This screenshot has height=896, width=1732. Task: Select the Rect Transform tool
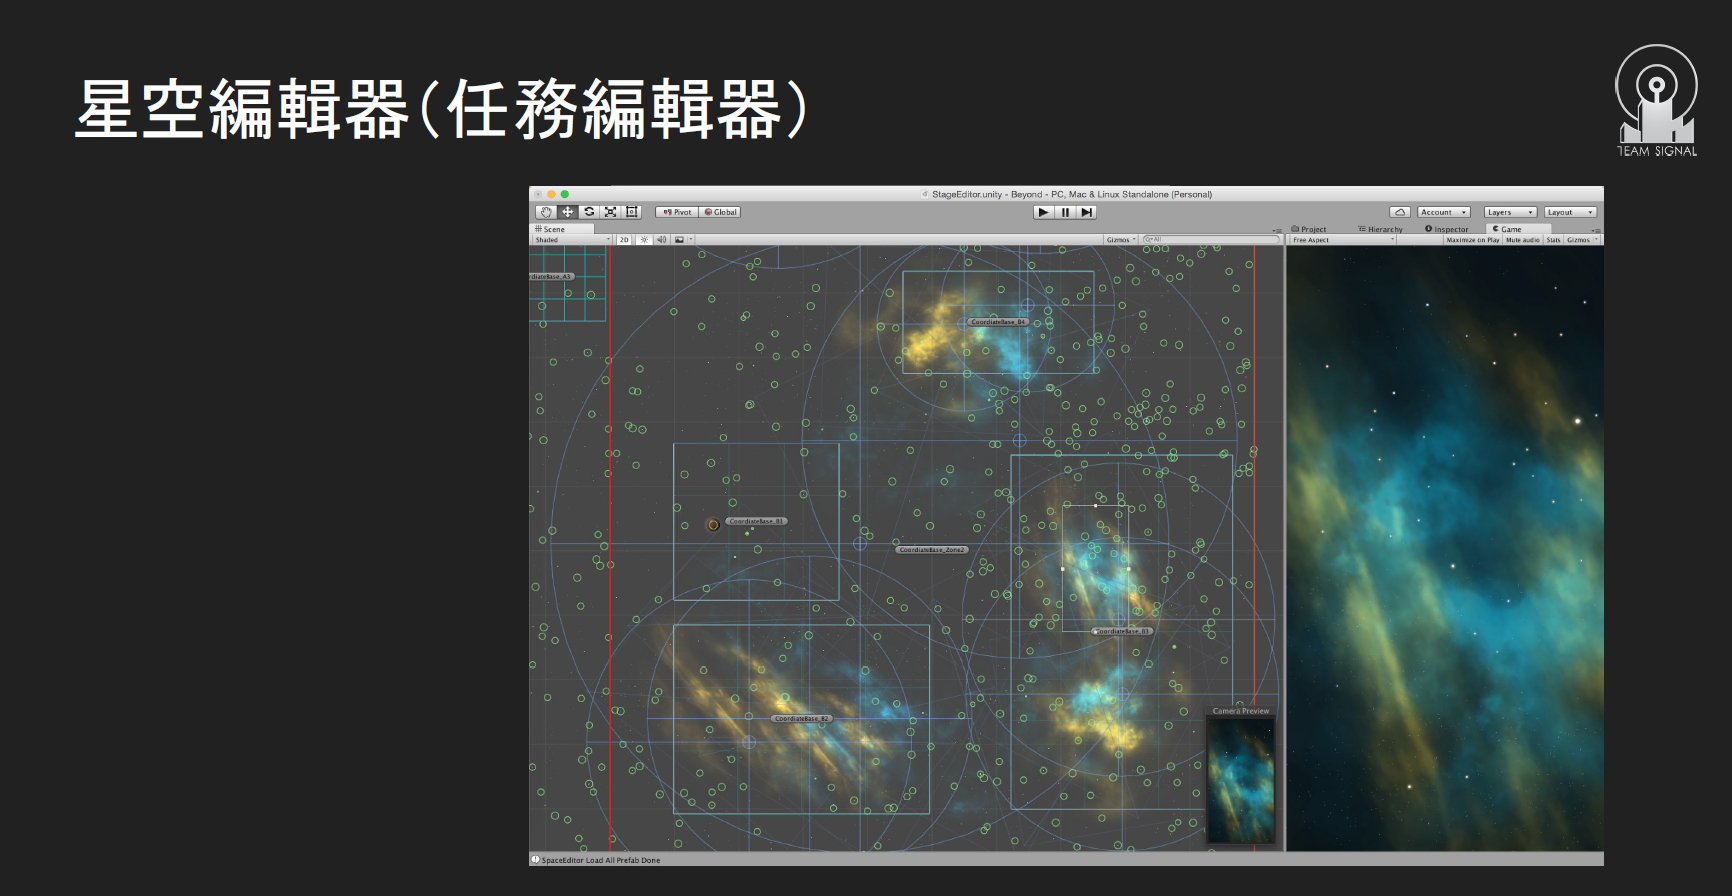click(x=632, y=212)
